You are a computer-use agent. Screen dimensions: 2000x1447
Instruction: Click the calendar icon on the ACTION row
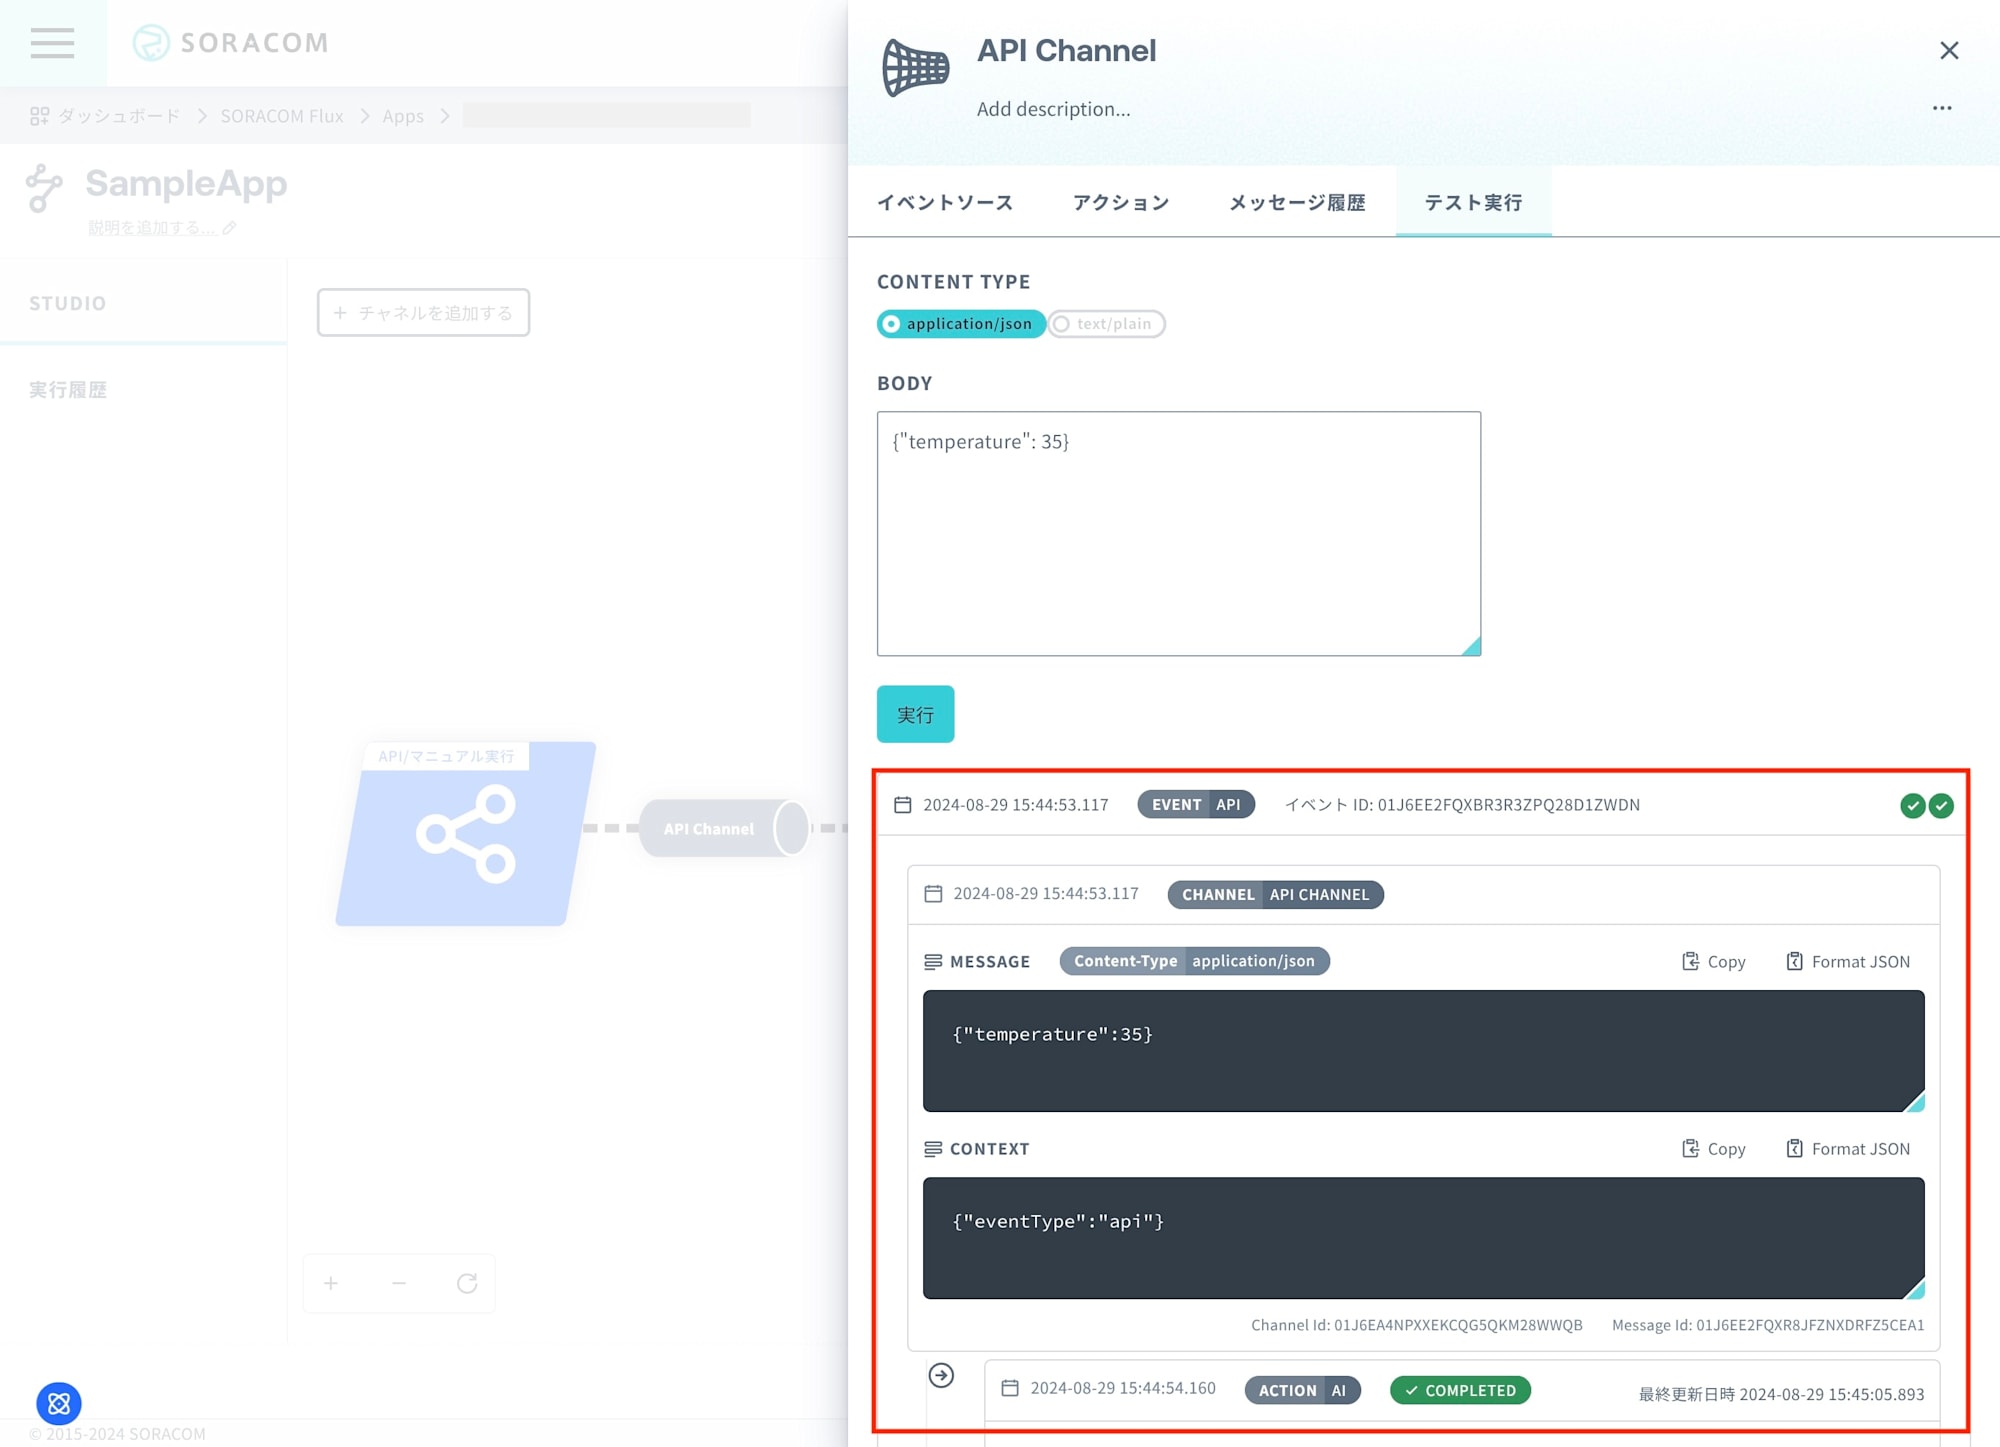1010,1388
